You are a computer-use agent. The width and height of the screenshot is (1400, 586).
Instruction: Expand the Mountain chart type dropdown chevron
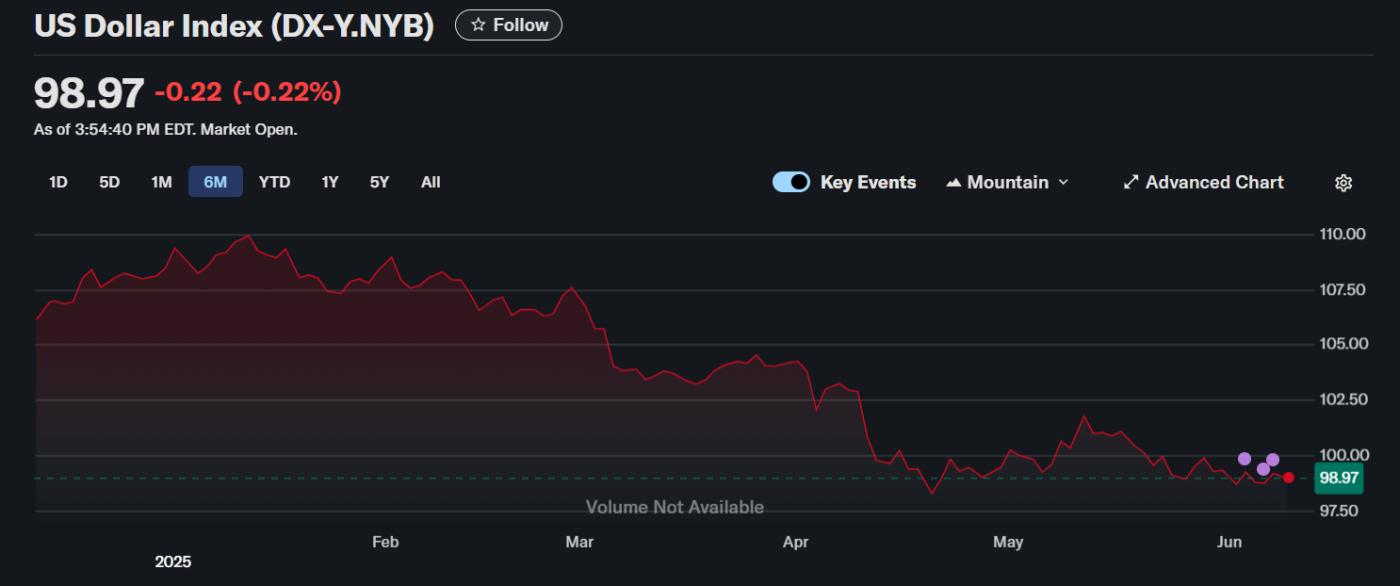click(1063, 182)
